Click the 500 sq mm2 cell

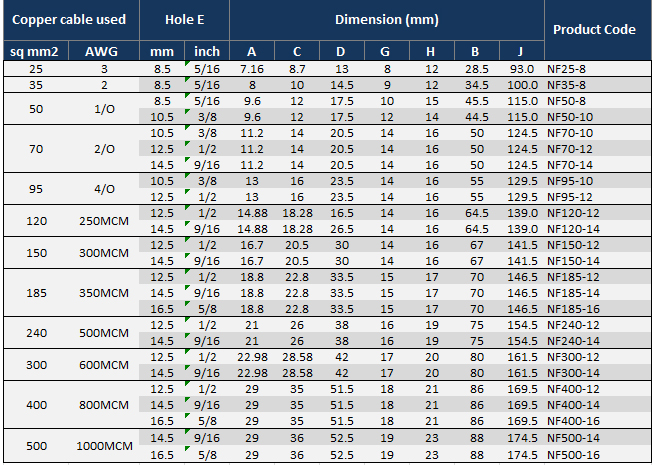[x=36, y=446]
